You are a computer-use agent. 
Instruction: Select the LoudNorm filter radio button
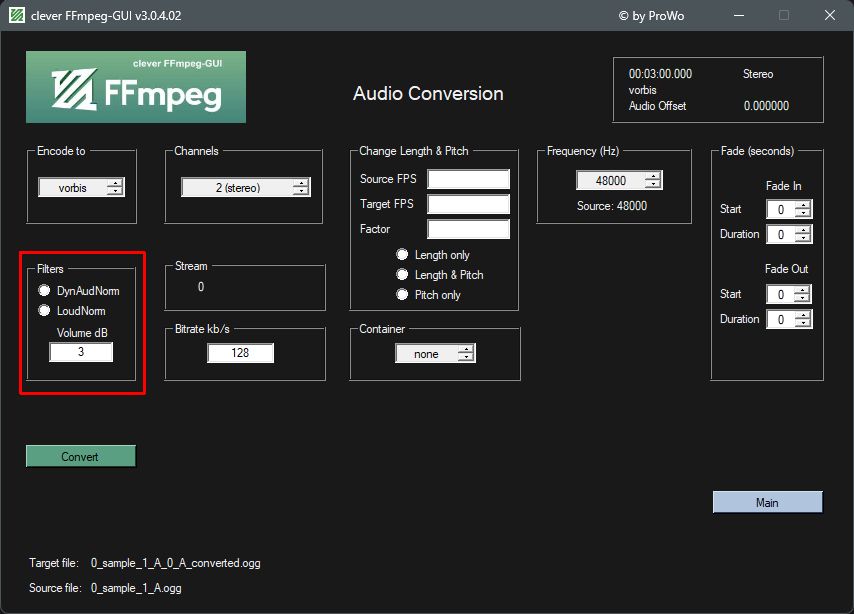pyautogui.click(x=44, y=311)
